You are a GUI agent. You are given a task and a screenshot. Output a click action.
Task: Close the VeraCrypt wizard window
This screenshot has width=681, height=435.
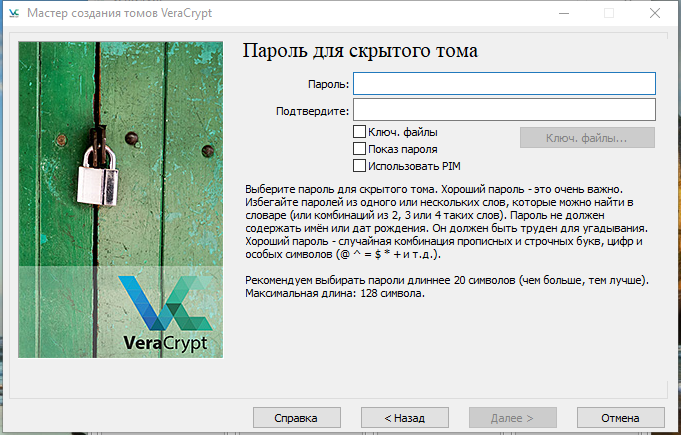(655, 13)
